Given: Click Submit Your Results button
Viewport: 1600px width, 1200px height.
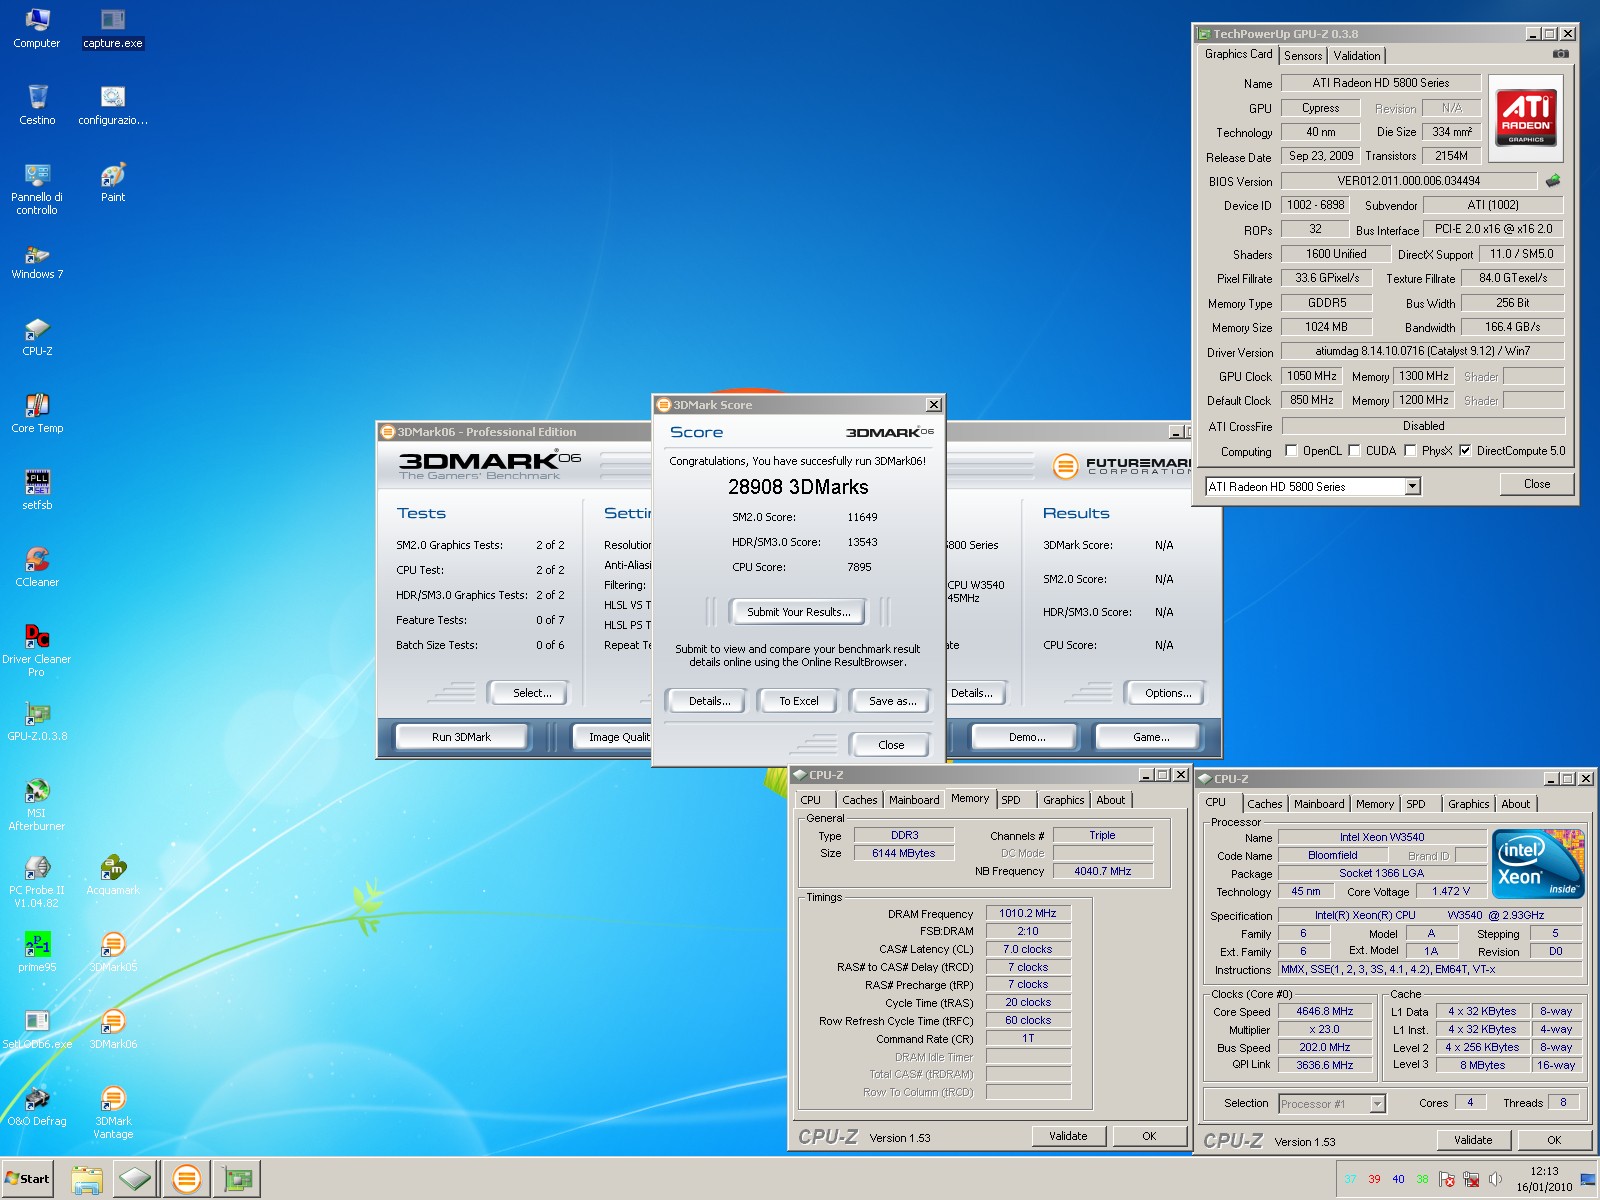Looking at the screenshot, I should 799,612.
